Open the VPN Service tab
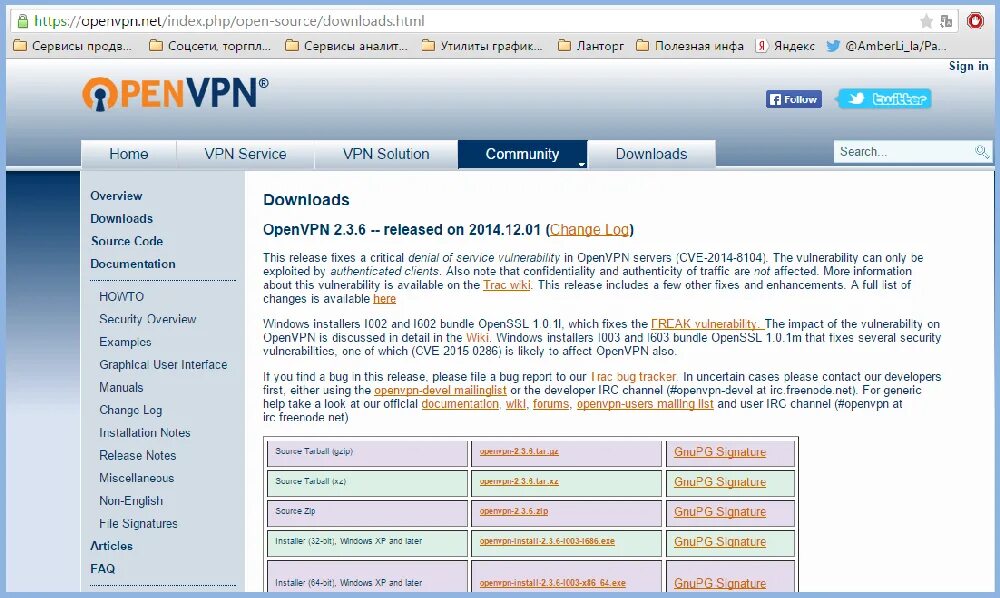This screenshot has width=1000, height=598. 246,154
